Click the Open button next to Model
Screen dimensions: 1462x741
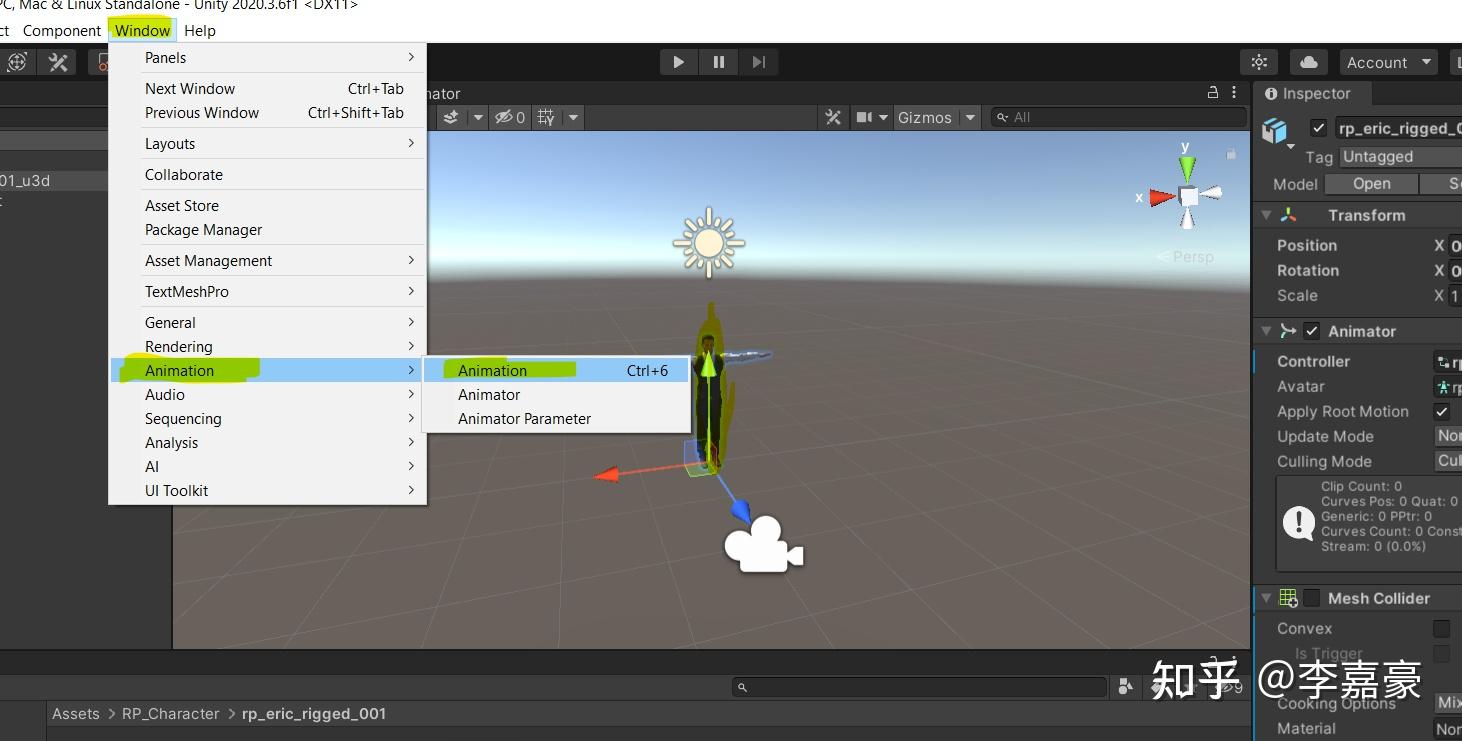click(1370, 183)
